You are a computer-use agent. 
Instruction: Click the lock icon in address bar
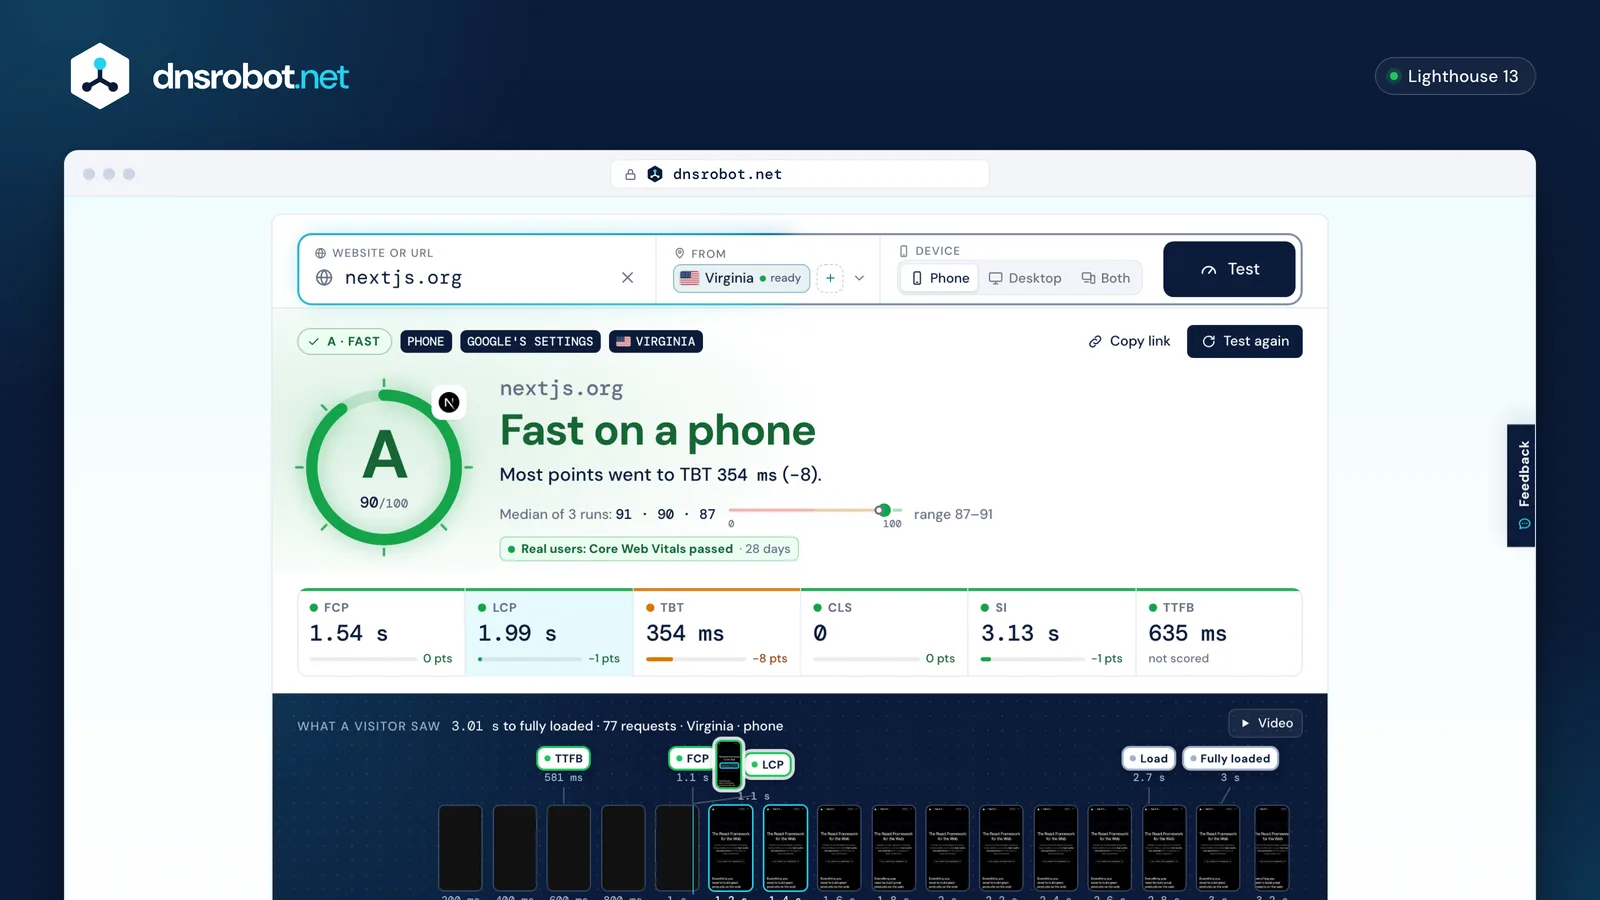pos(630,174)
